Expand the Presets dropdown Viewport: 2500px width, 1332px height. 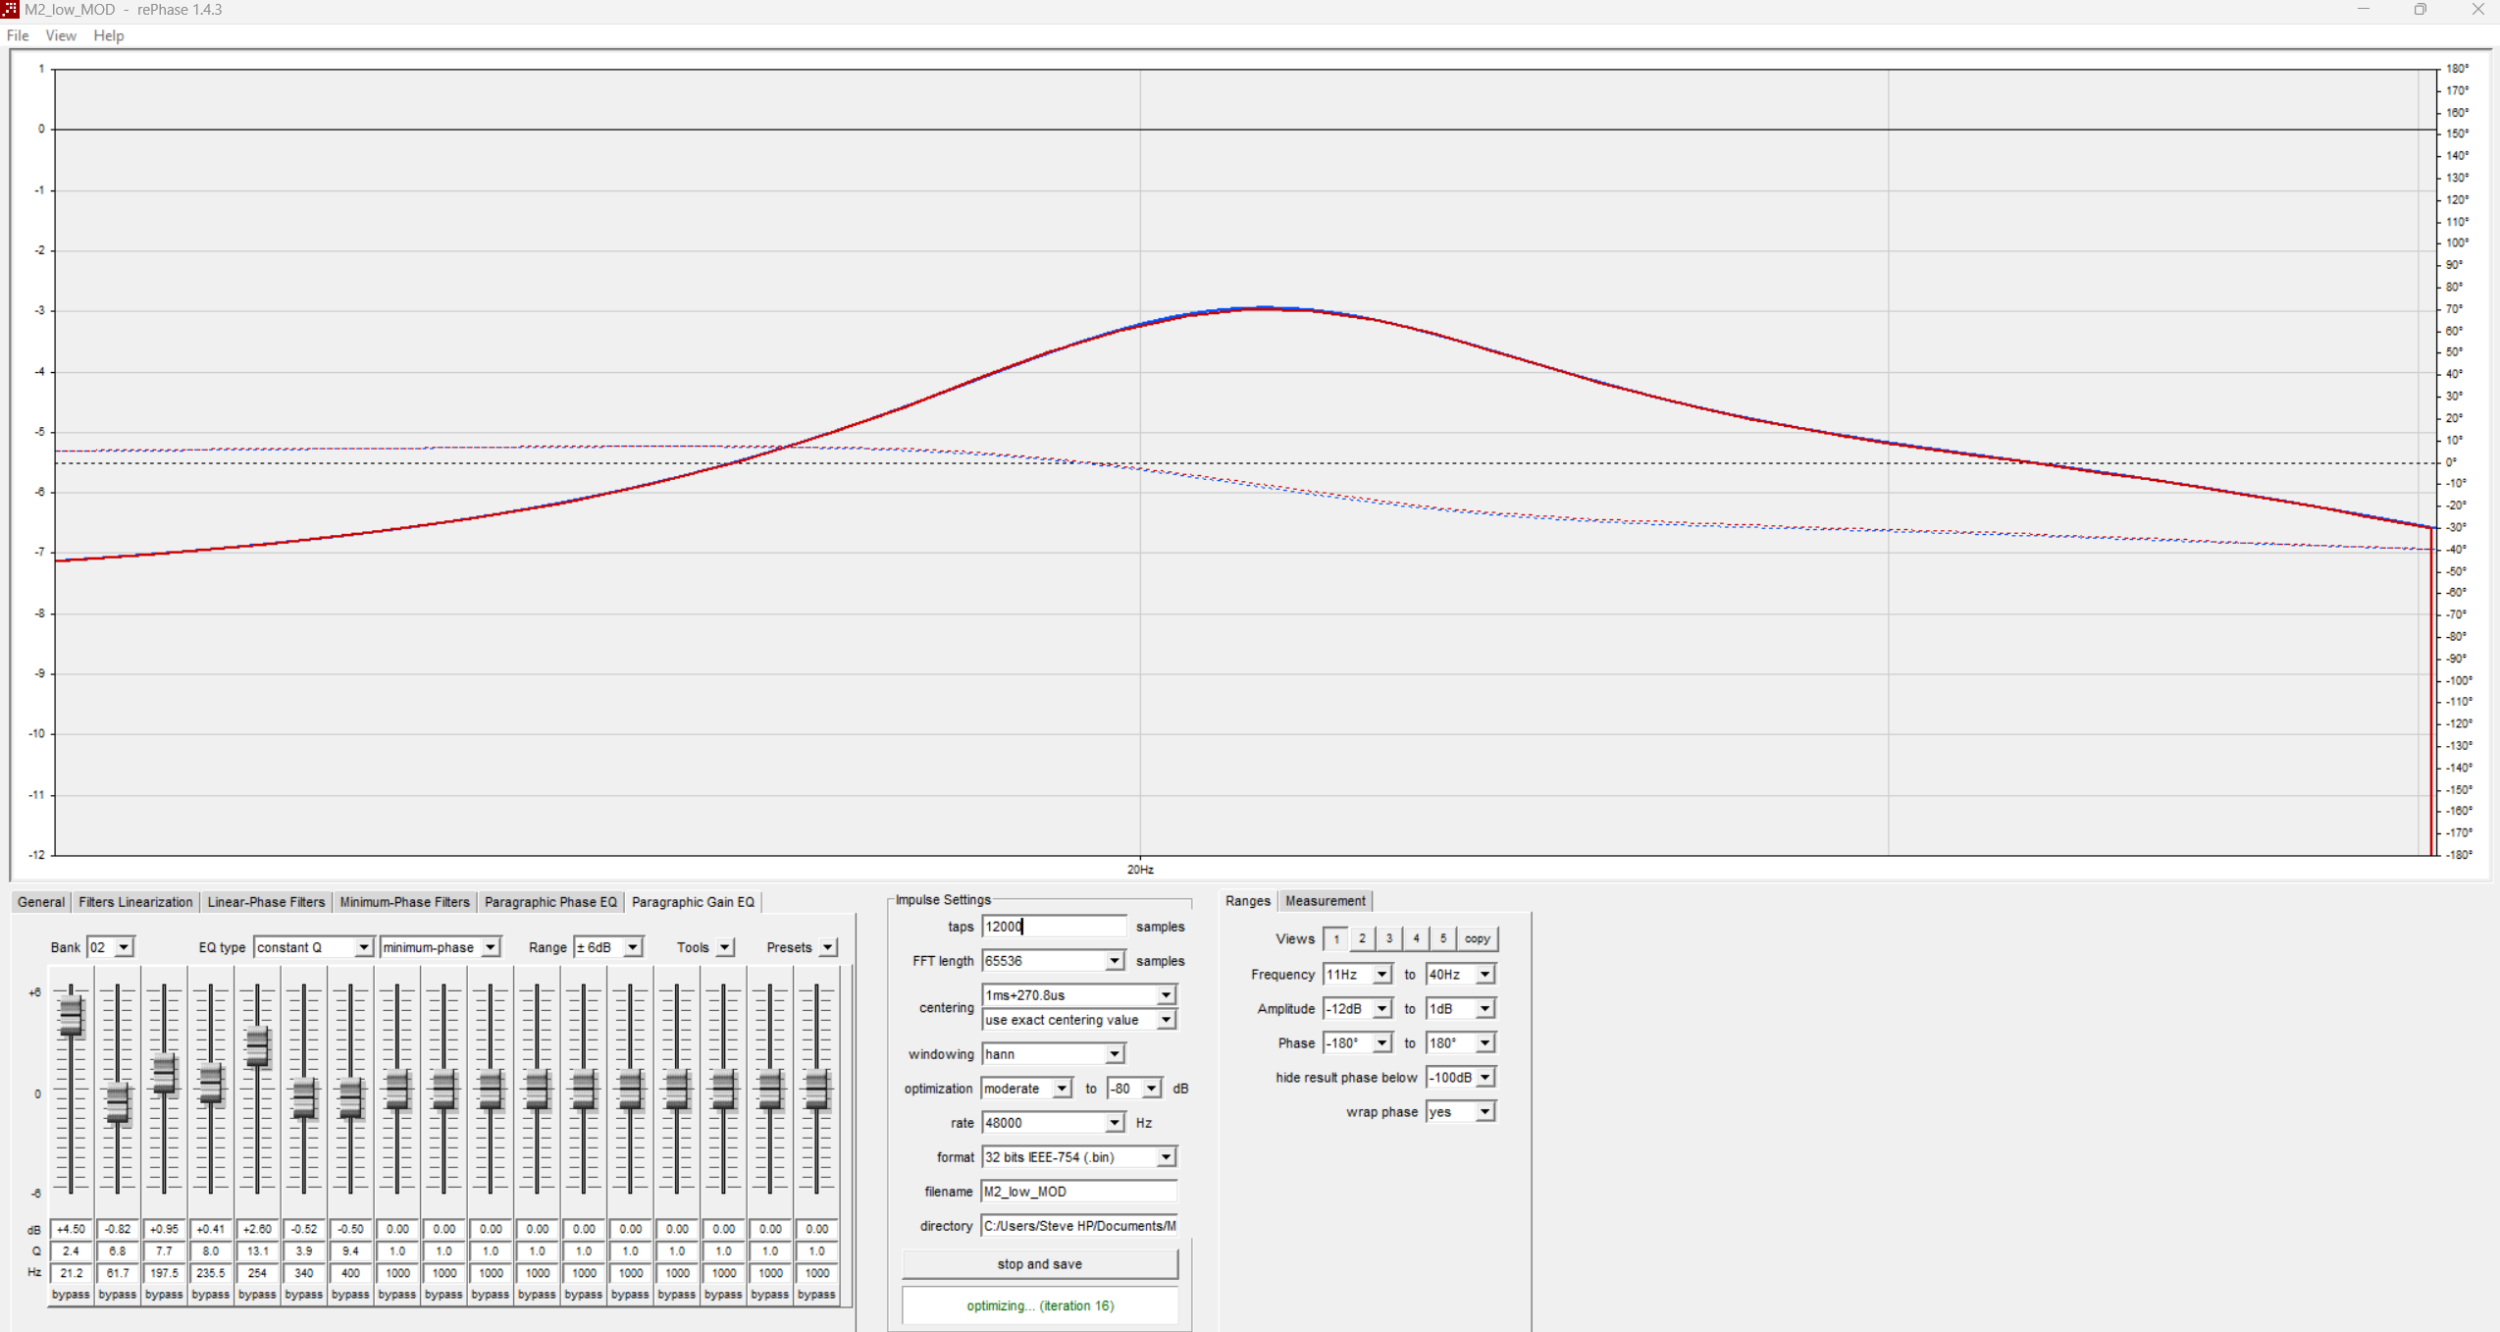[828, 947]
